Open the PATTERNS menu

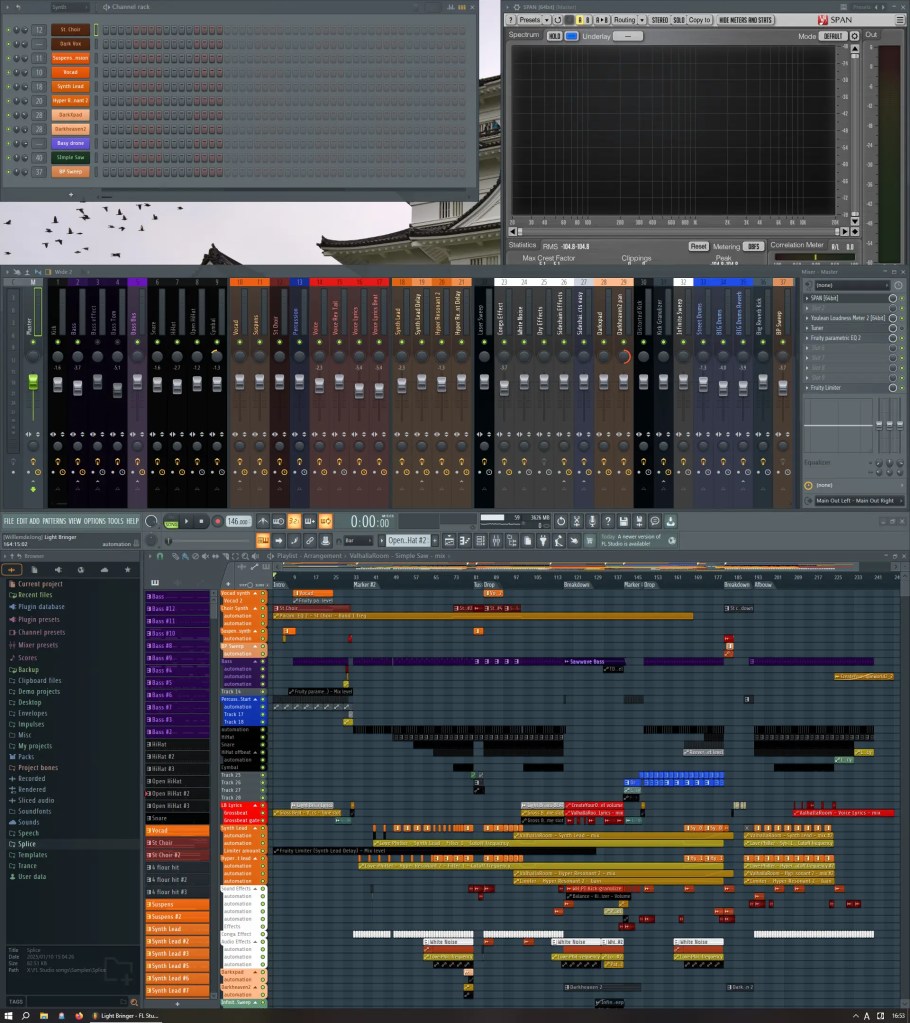pos(54,521)
